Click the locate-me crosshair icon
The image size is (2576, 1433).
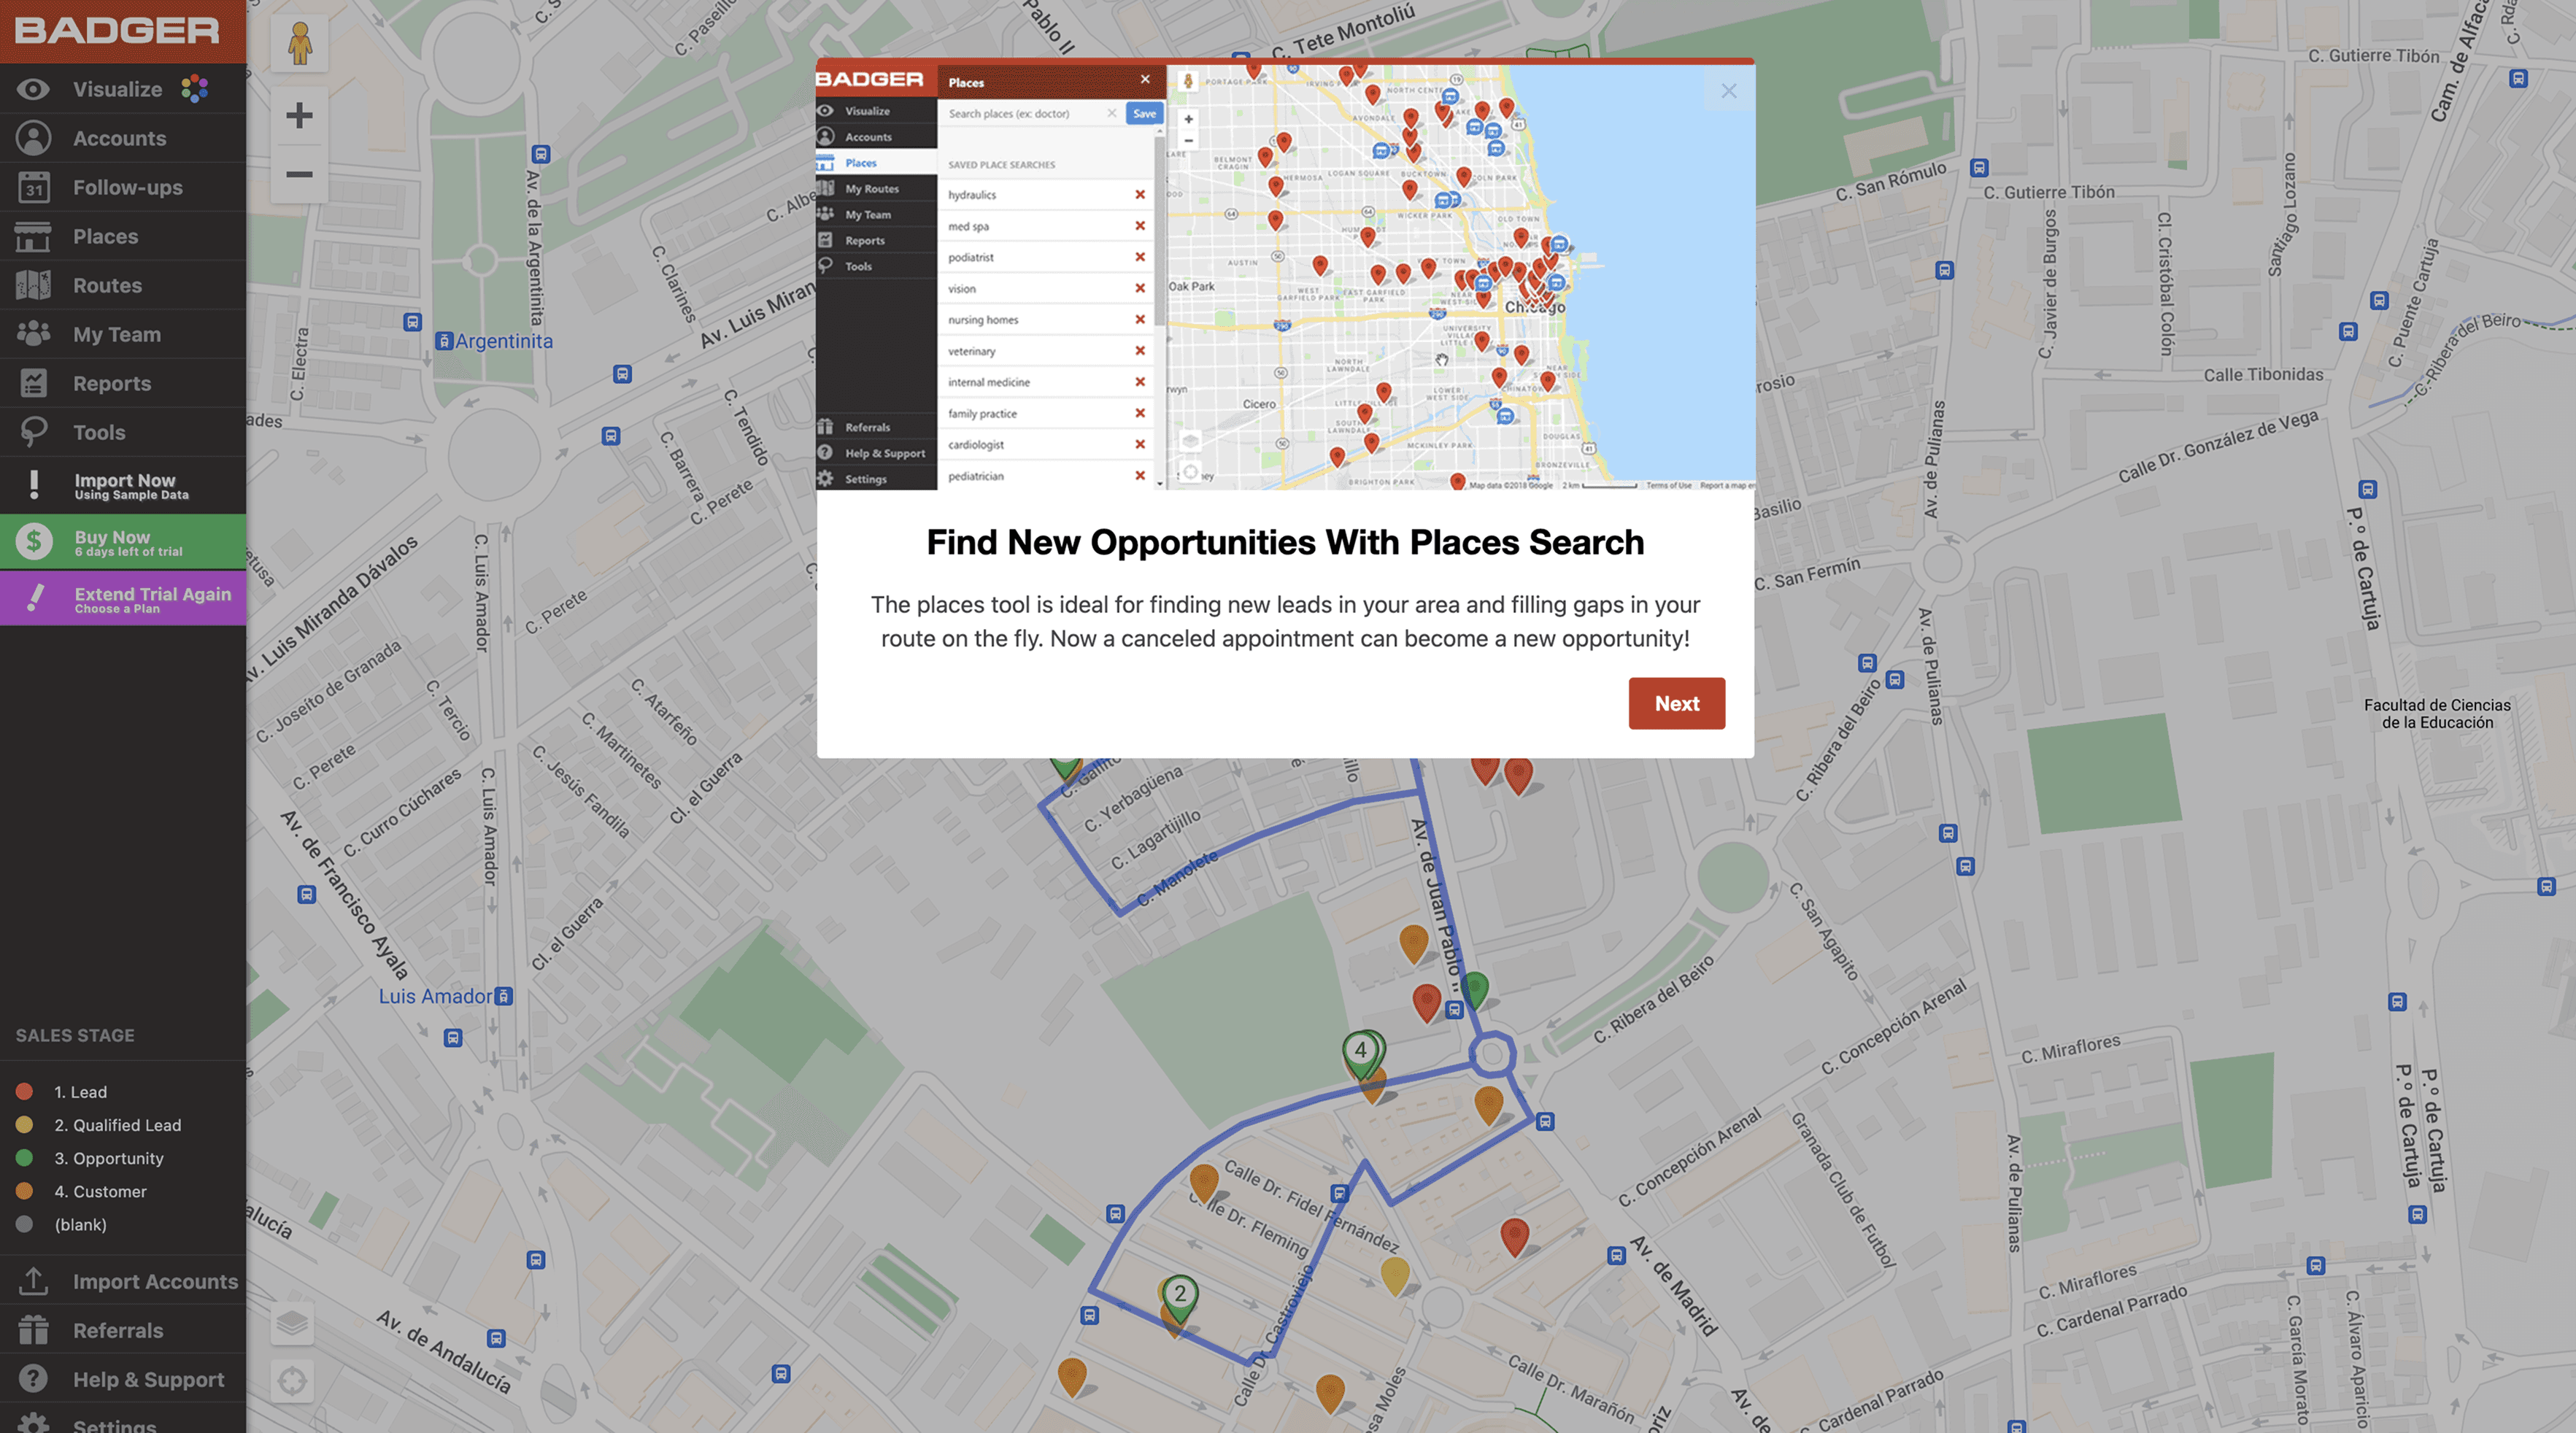tap(292, 1381)
